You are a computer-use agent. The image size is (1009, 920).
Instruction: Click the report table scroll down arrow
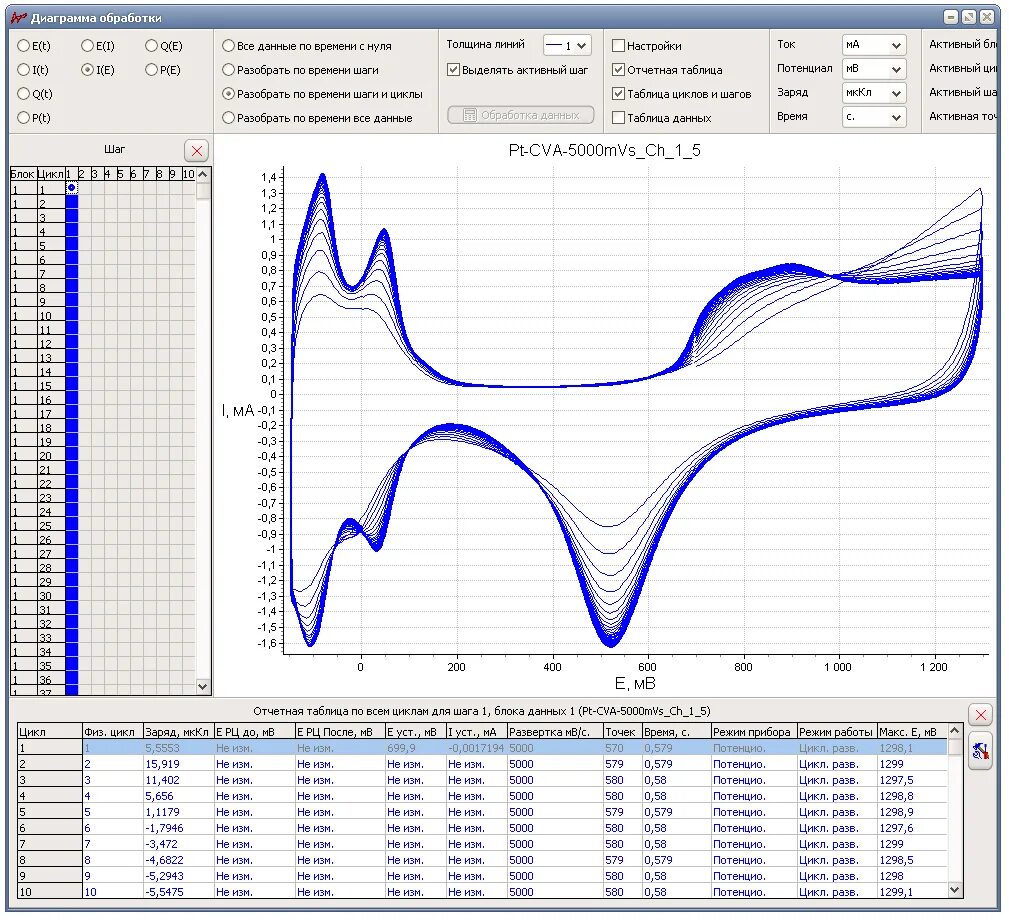(955, 890)
